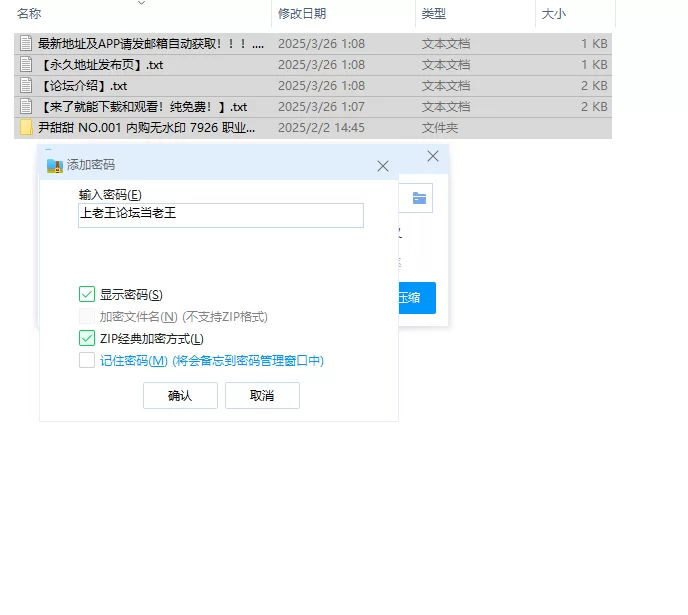The width and height of the screenshot is (688, 615).
Task: Close the background compression window
Action: coord(433,157)
